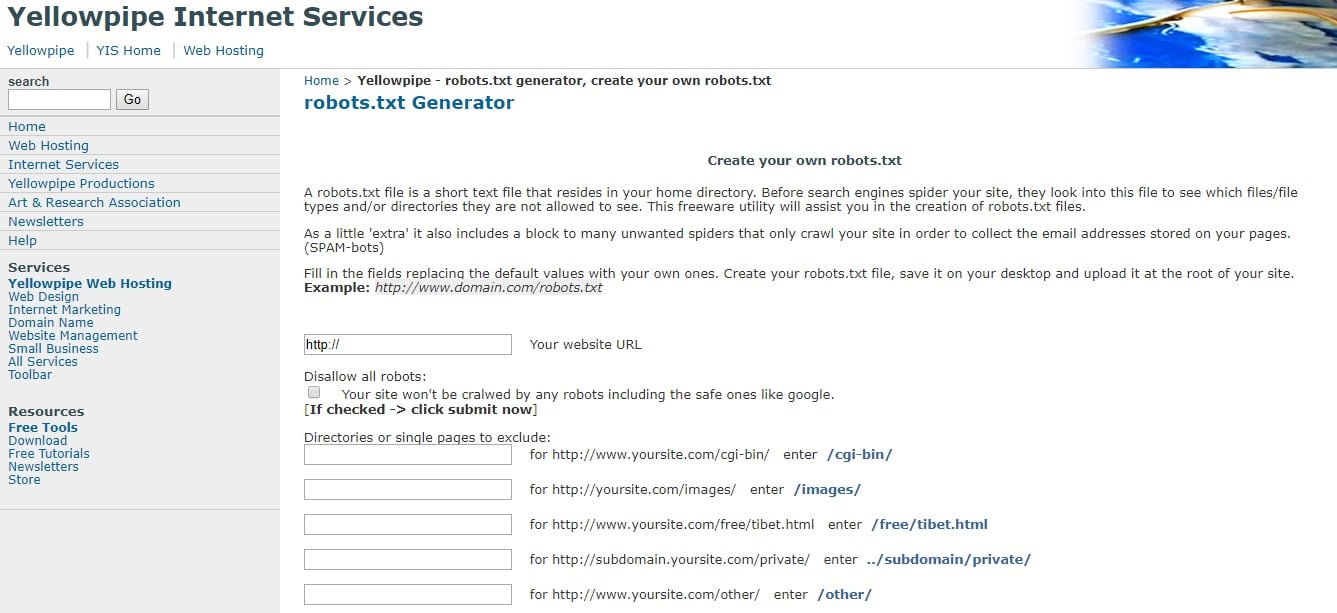Viewport: 1337px width, 613px height.
Task: Click the website URL input field
Action: tap(407, 344)
